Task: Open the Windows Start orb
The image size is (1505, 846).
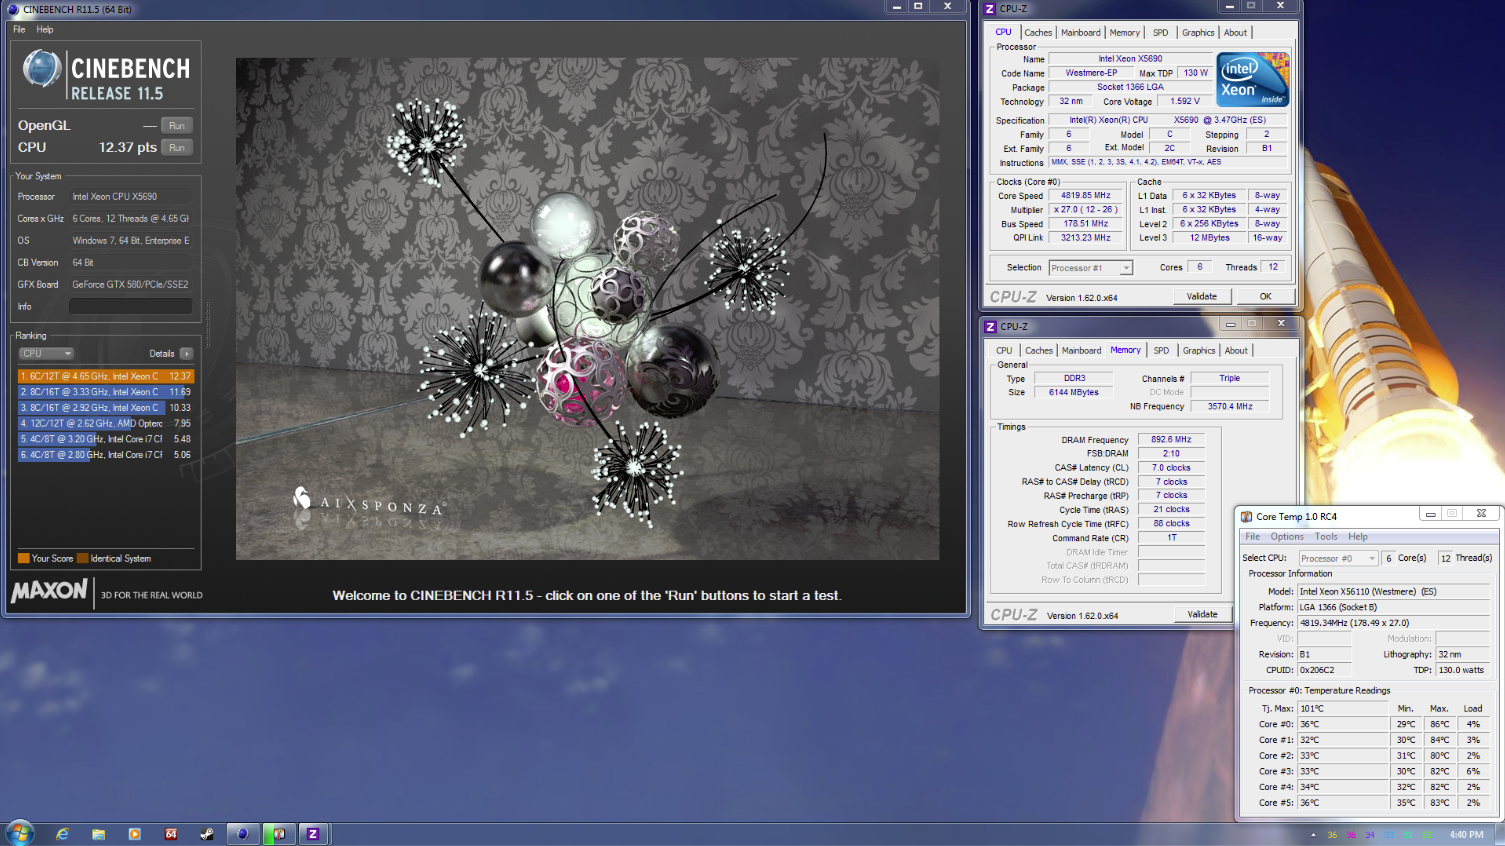Action: point(19,833)
